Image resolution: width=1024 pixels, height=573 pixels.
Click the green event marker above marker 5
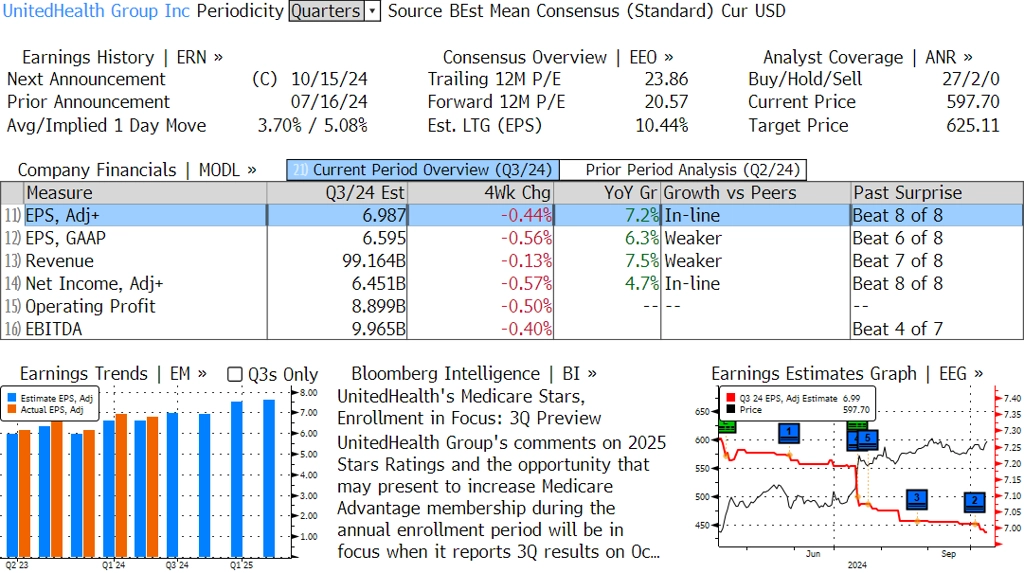pos(857,427)
